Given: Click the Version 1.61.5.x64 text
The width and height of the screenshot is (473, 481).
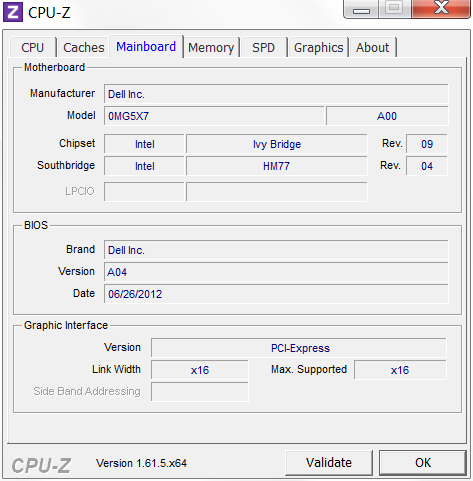Looking at the screenshot, I should click(x=141, y=463).
